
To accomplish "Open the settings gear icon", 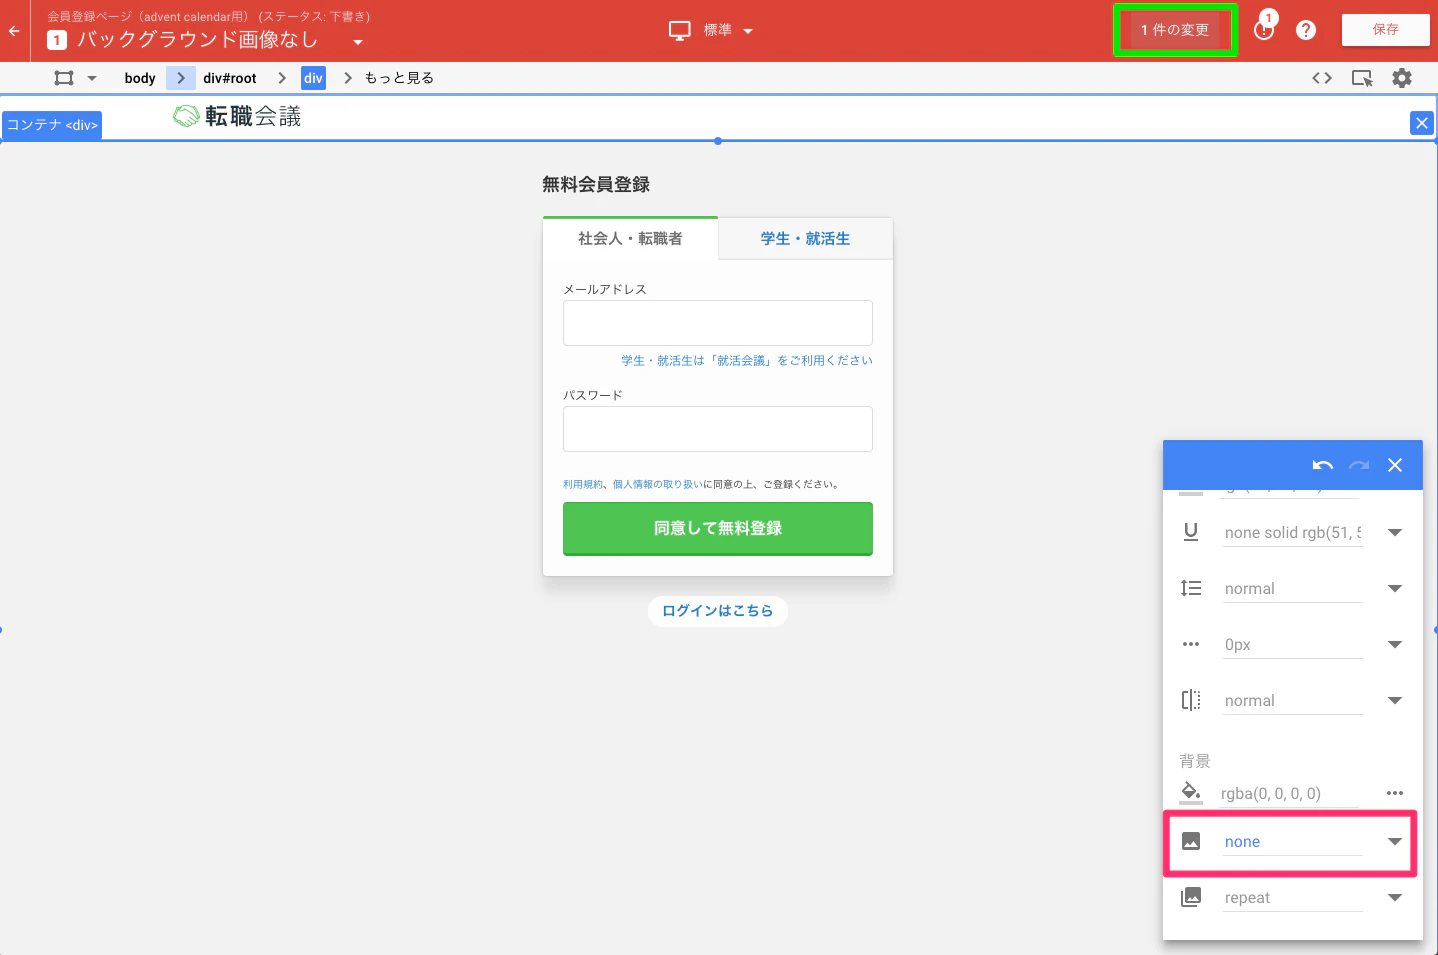I will pyautogui.click(x=1402, y=78).
